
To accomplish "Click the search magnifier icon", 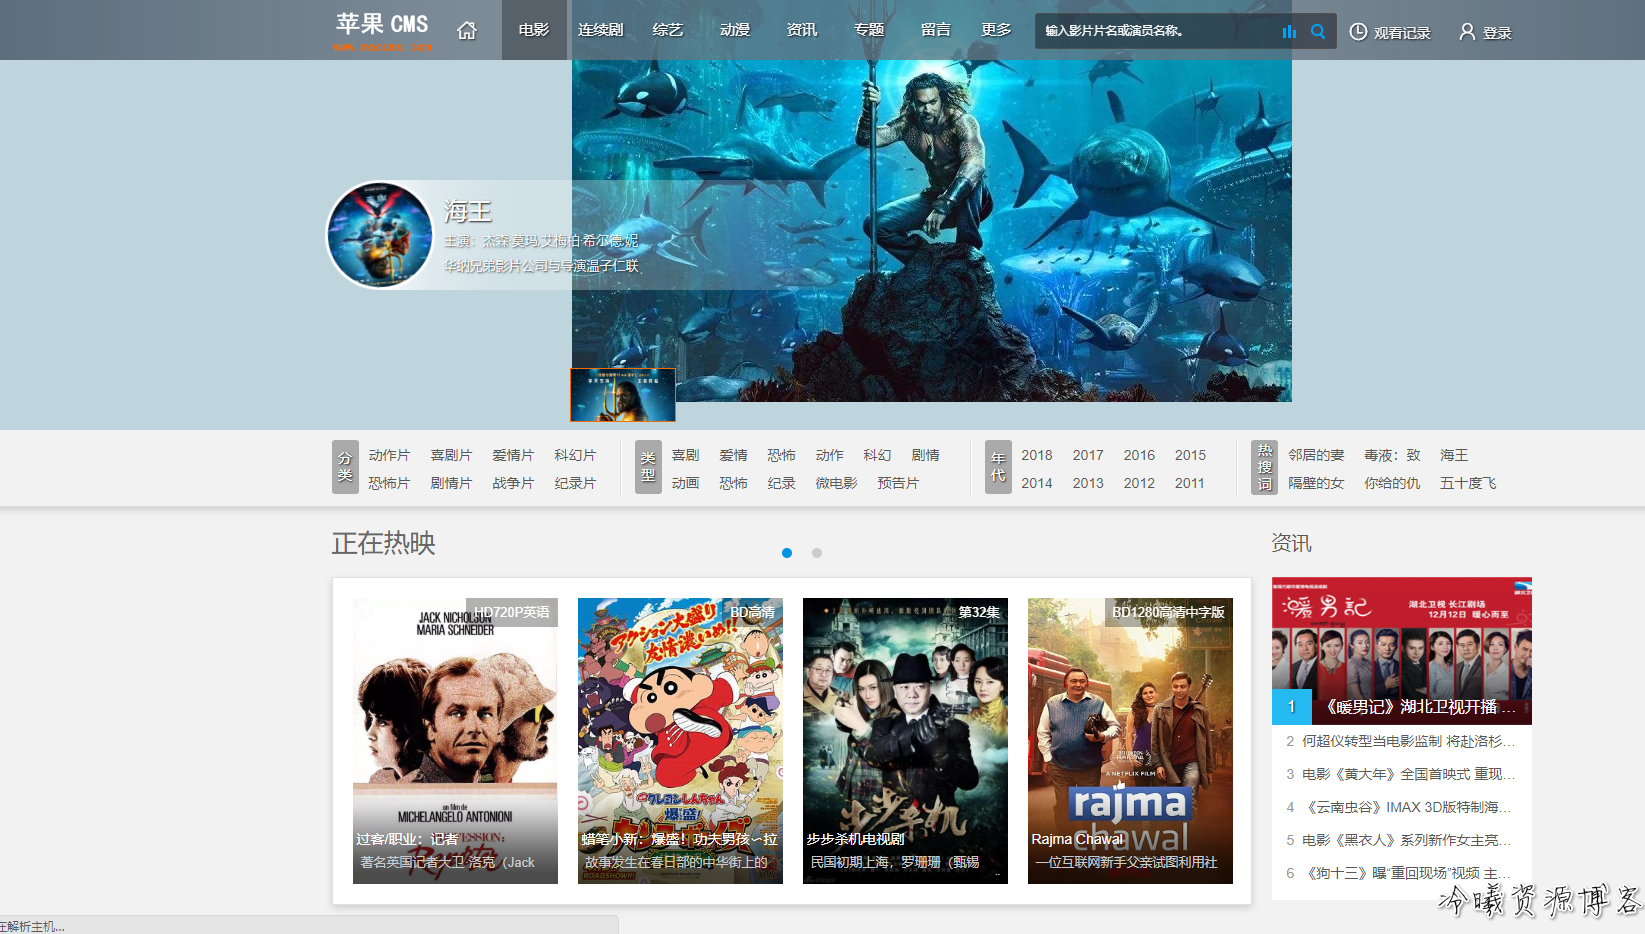I will click(x=1318, y=31).
